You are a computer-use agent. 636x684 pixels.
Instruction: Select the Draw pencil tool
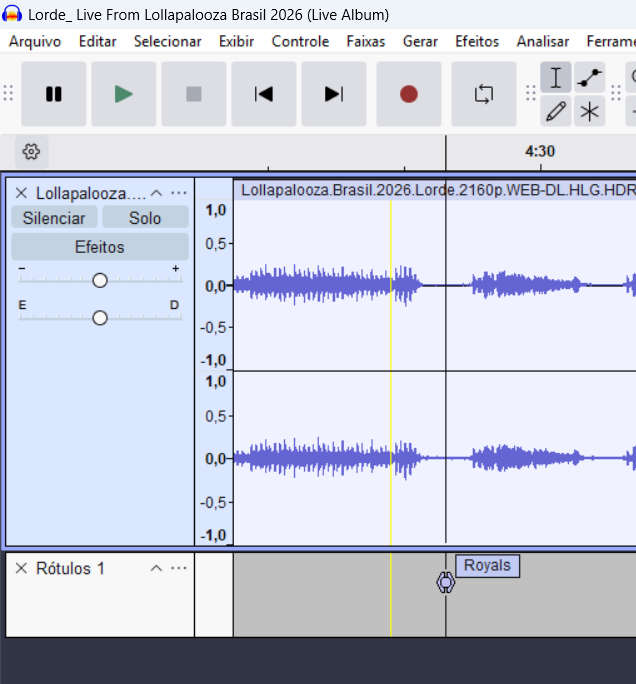point(556,111)
